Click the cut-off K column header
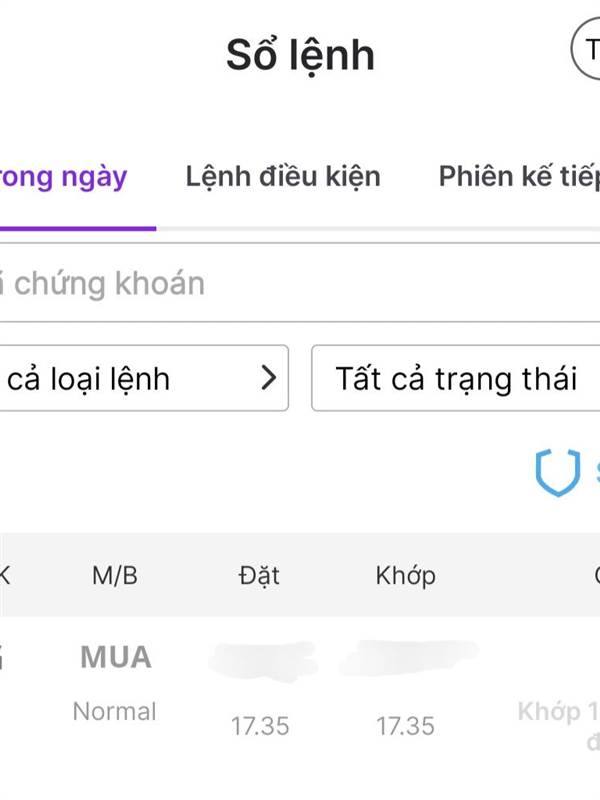Screen dimensions: 600x800 [x=6, y=575]
